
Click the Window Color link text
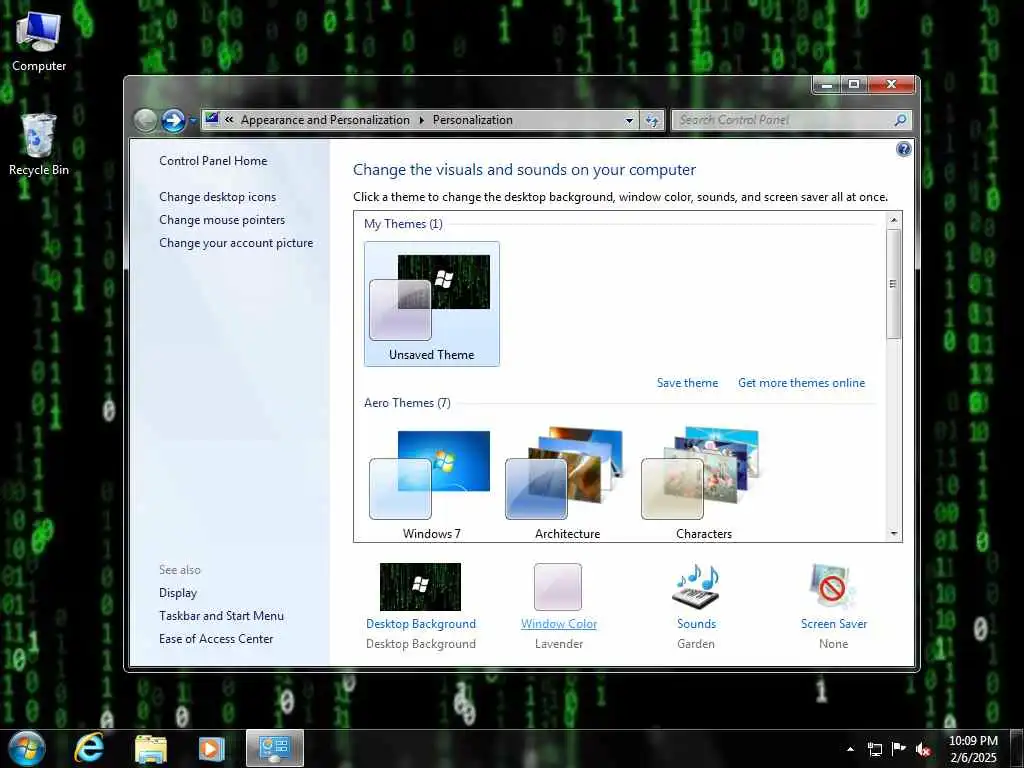click(559, 624)
